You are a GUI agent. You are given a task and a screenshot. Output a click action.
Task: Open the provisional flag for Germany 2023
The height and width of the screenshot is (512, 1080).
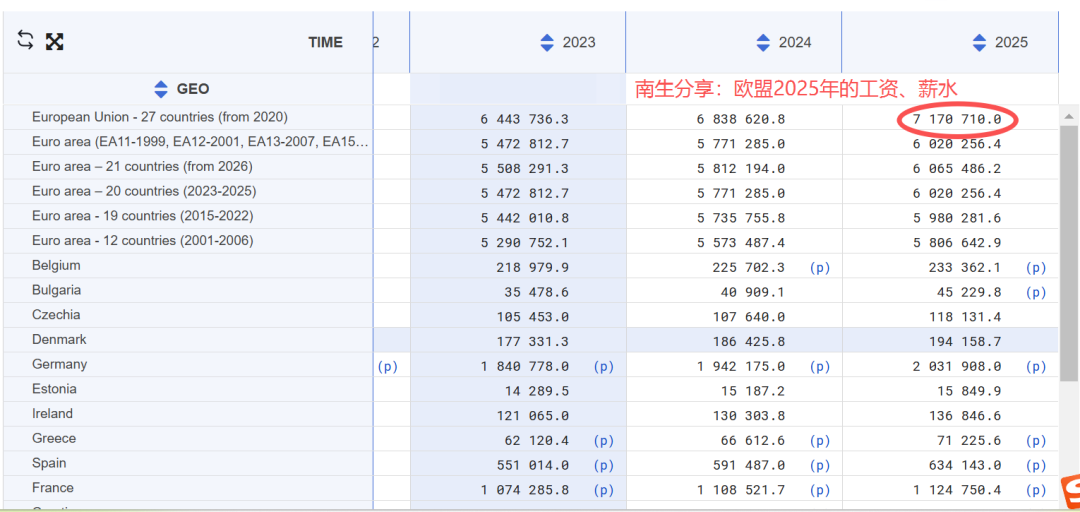[604, 367]
